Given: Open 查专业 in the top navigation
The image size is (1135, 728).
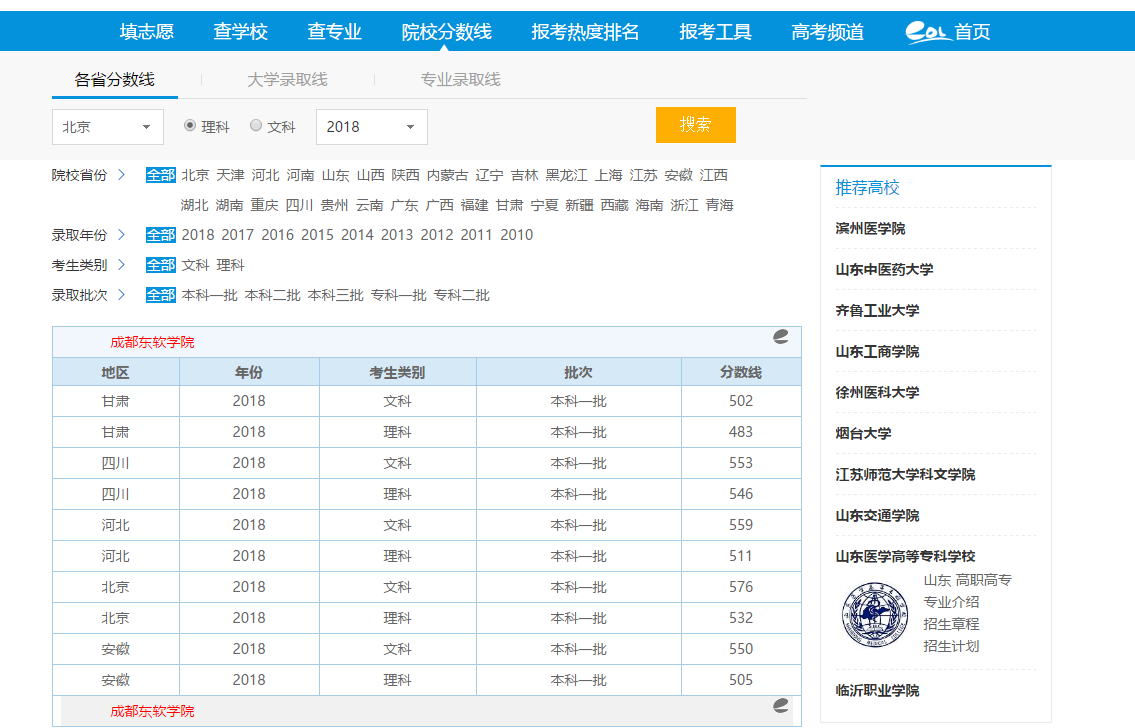Looking at the screenshot, I should pyautogui.click(x=334, y=32).
